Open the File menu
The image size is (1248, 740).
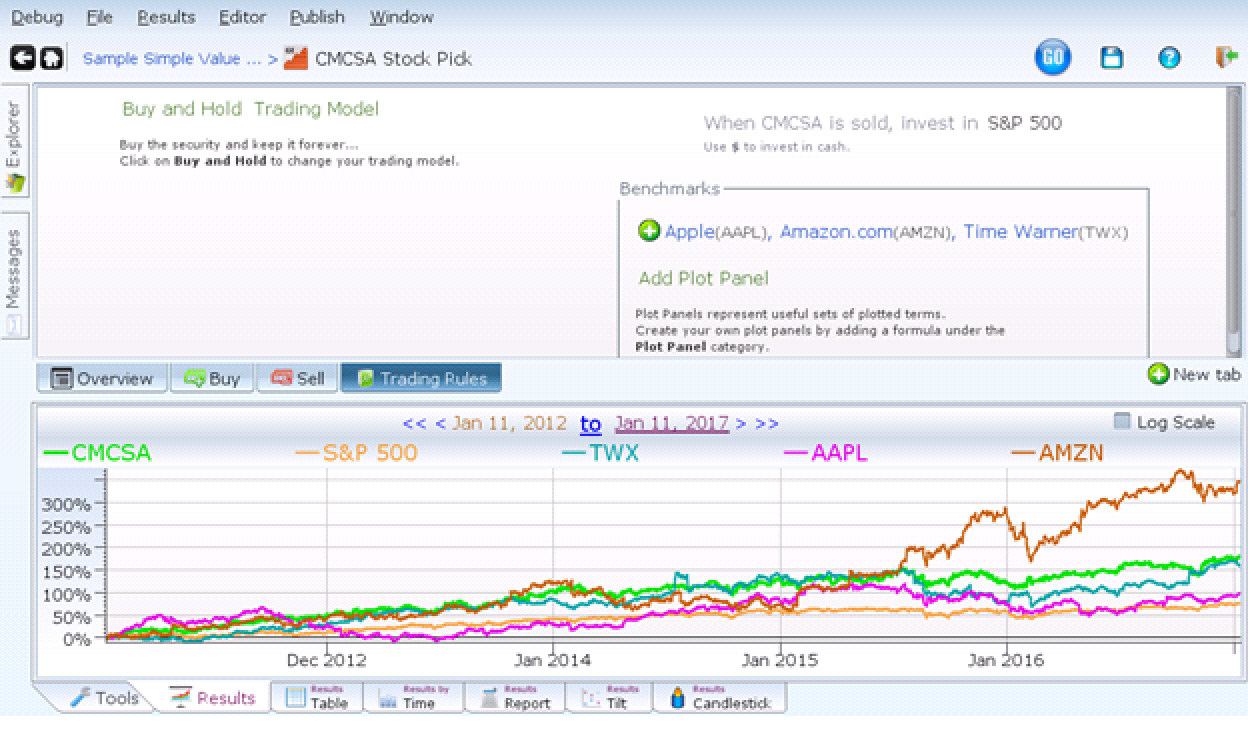pyautogui.click(x=100, y=17)
